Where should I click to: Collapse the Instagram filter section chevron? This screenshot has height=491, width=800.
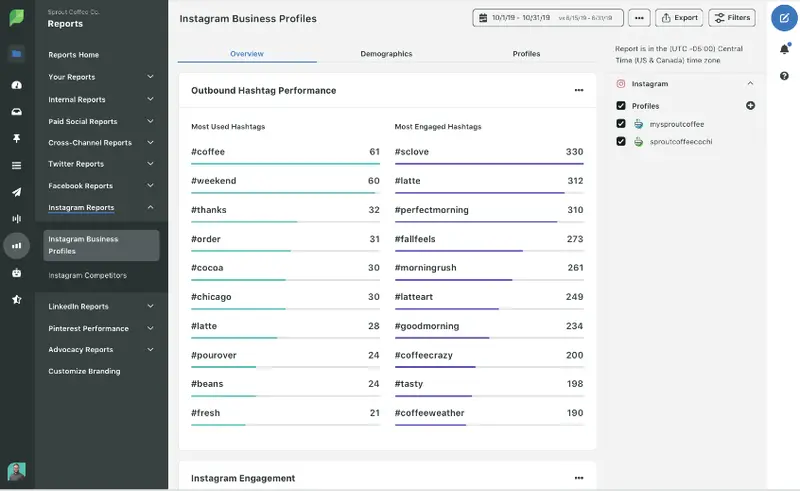click(x=750, y=84)
